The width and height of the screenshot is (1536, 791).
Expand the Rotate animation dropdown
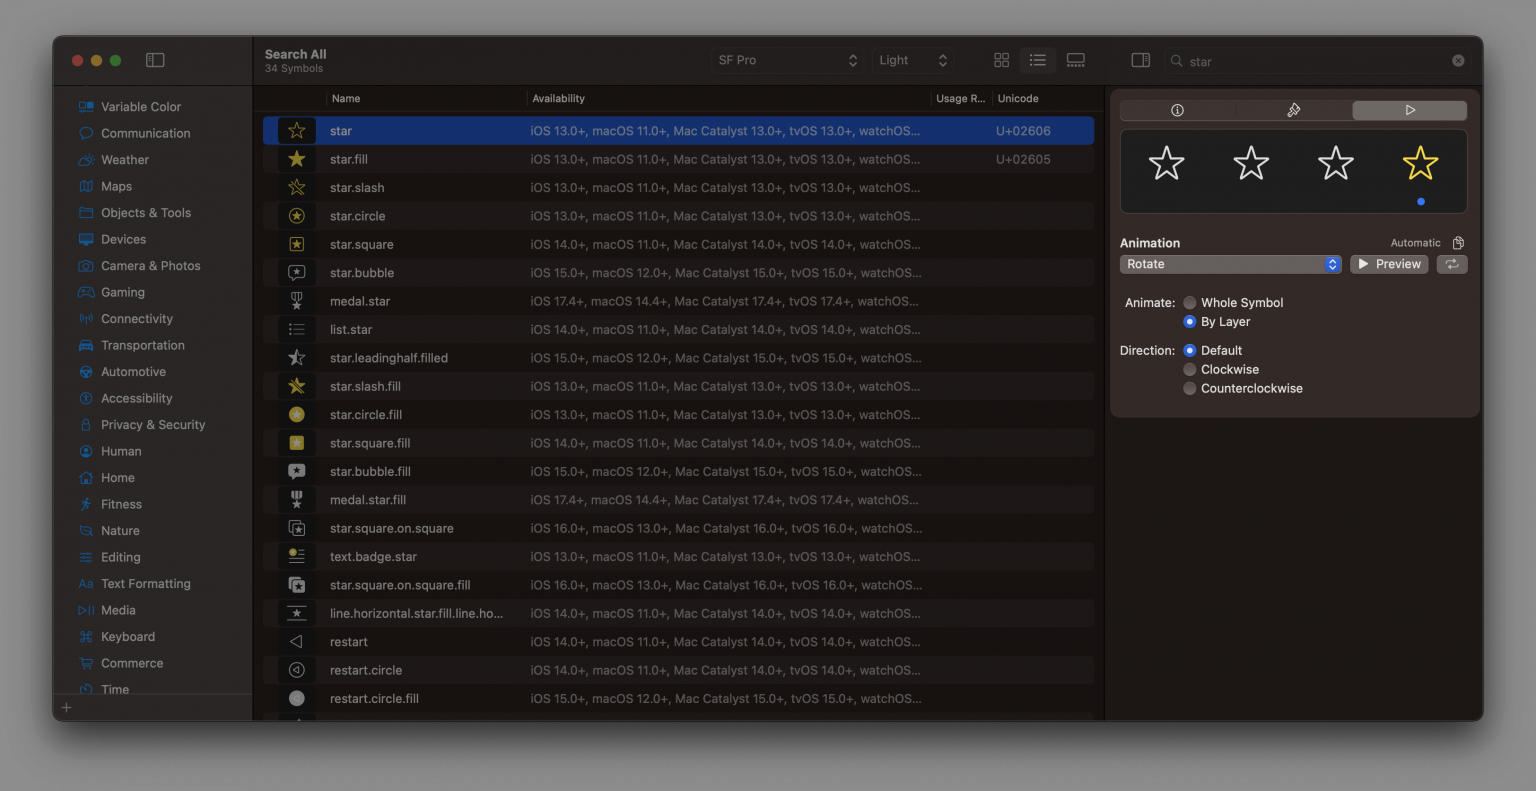pos(1230,264)
